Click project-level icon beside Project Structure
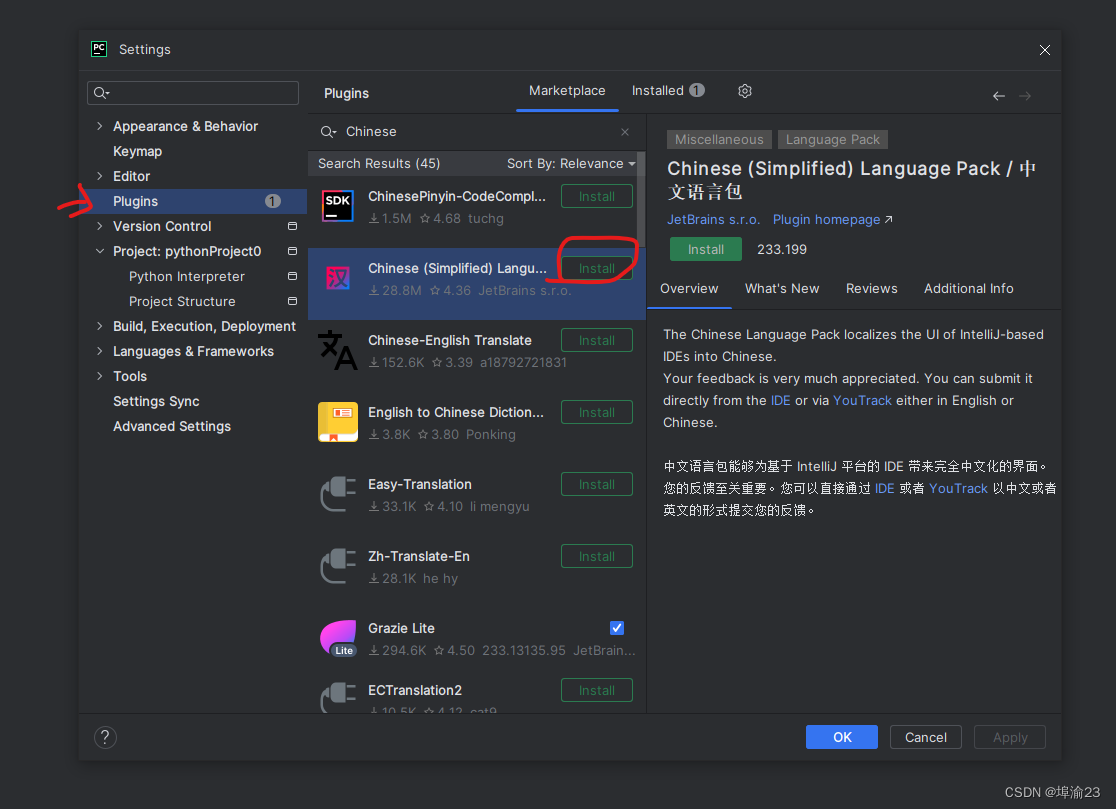Viewport: 1116px width, 809px height. click(292, 301)
